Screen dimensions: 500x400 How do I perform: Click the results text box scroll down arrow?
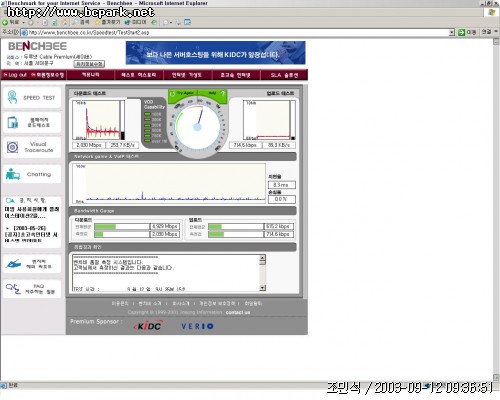[262, 287]
